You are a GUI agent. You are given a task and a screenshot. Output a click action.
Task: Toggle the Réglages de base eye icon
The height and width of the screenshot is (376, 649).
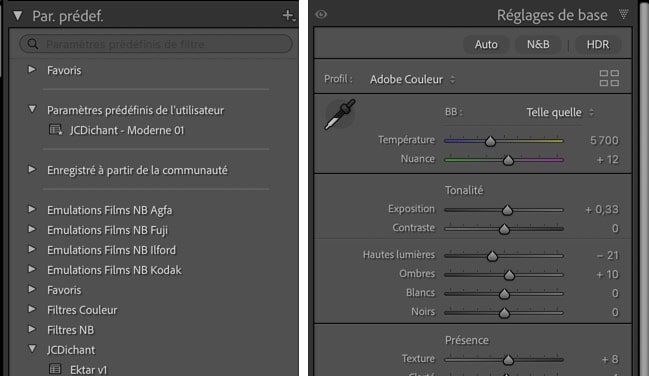pos(321,14)
